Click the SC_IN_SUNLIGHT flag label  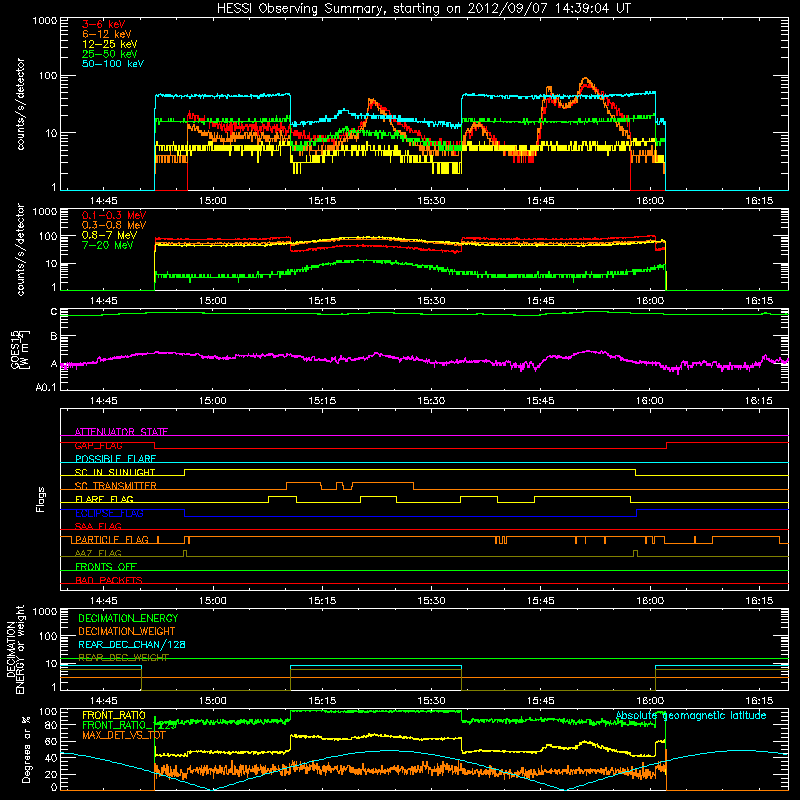pos(115,472)
